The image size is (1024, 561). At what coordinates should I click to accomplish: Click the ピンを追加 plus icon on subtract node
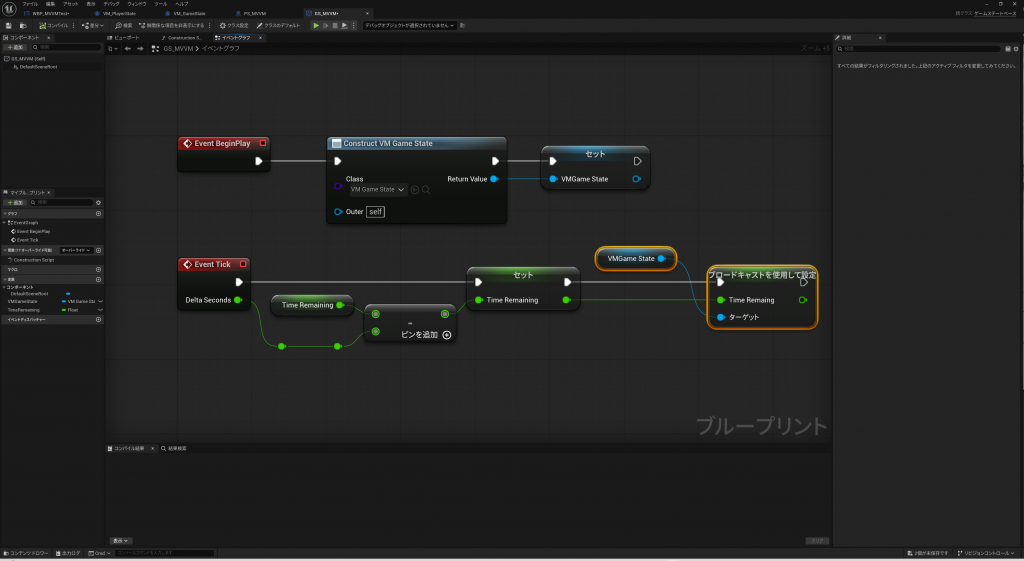[447, 335]
